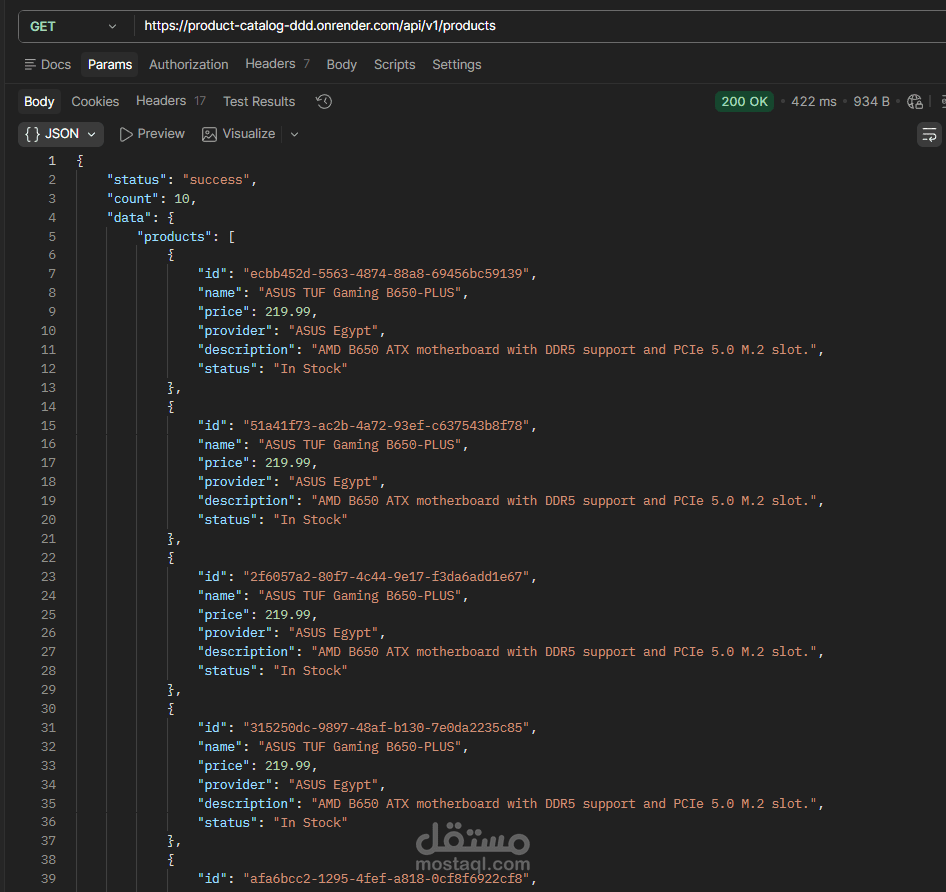Open the request Headers 7 tab
Image resolution: width=946 pixels, height=892 pixels.
click(278, 64)
